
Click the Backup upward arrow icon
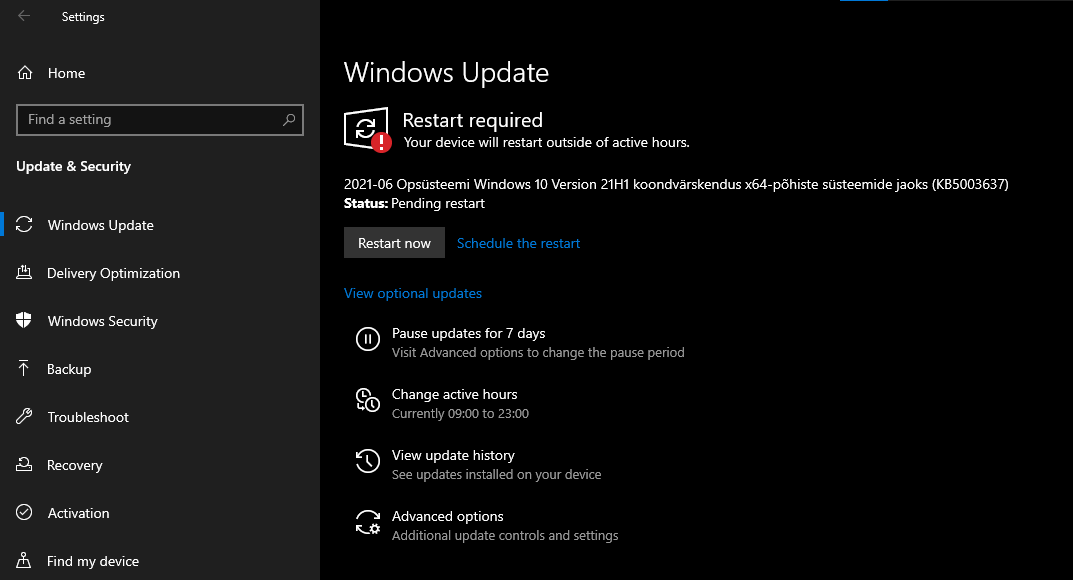click(x=24, y=368)
